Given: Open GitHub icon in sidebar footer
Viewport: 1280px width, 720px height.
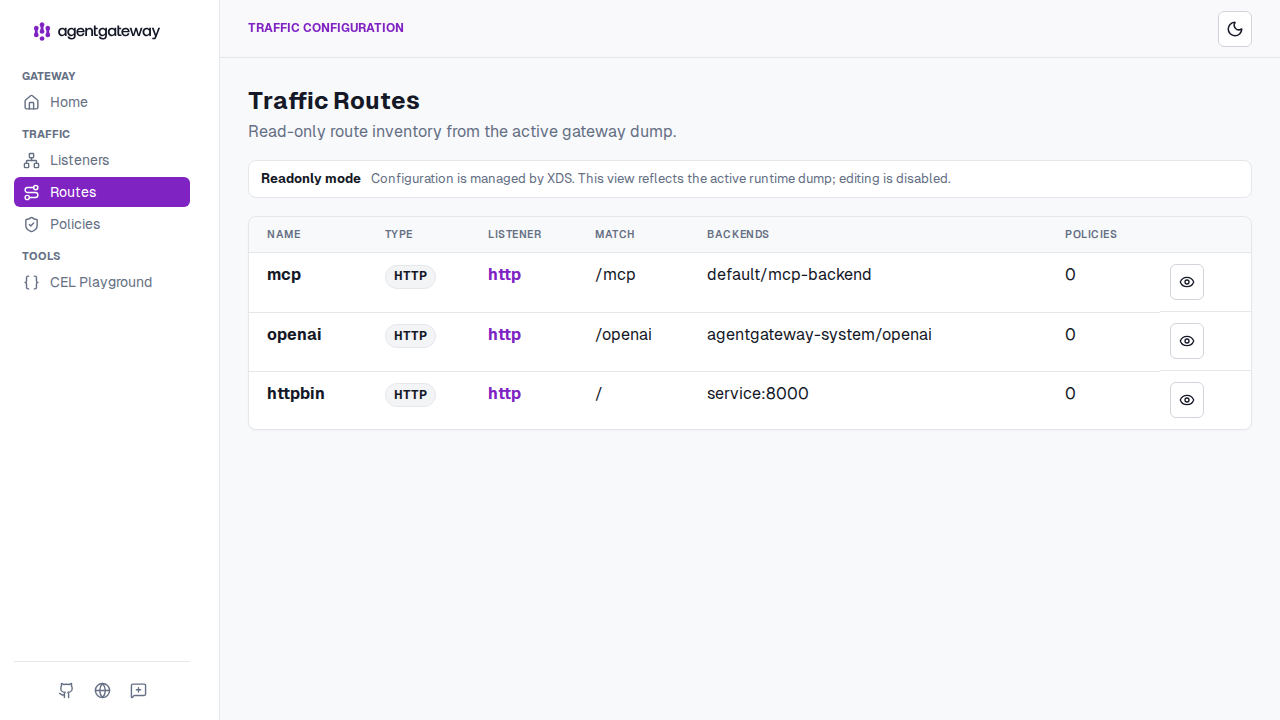Looking at the screenshot, I should tap(66, 690).
